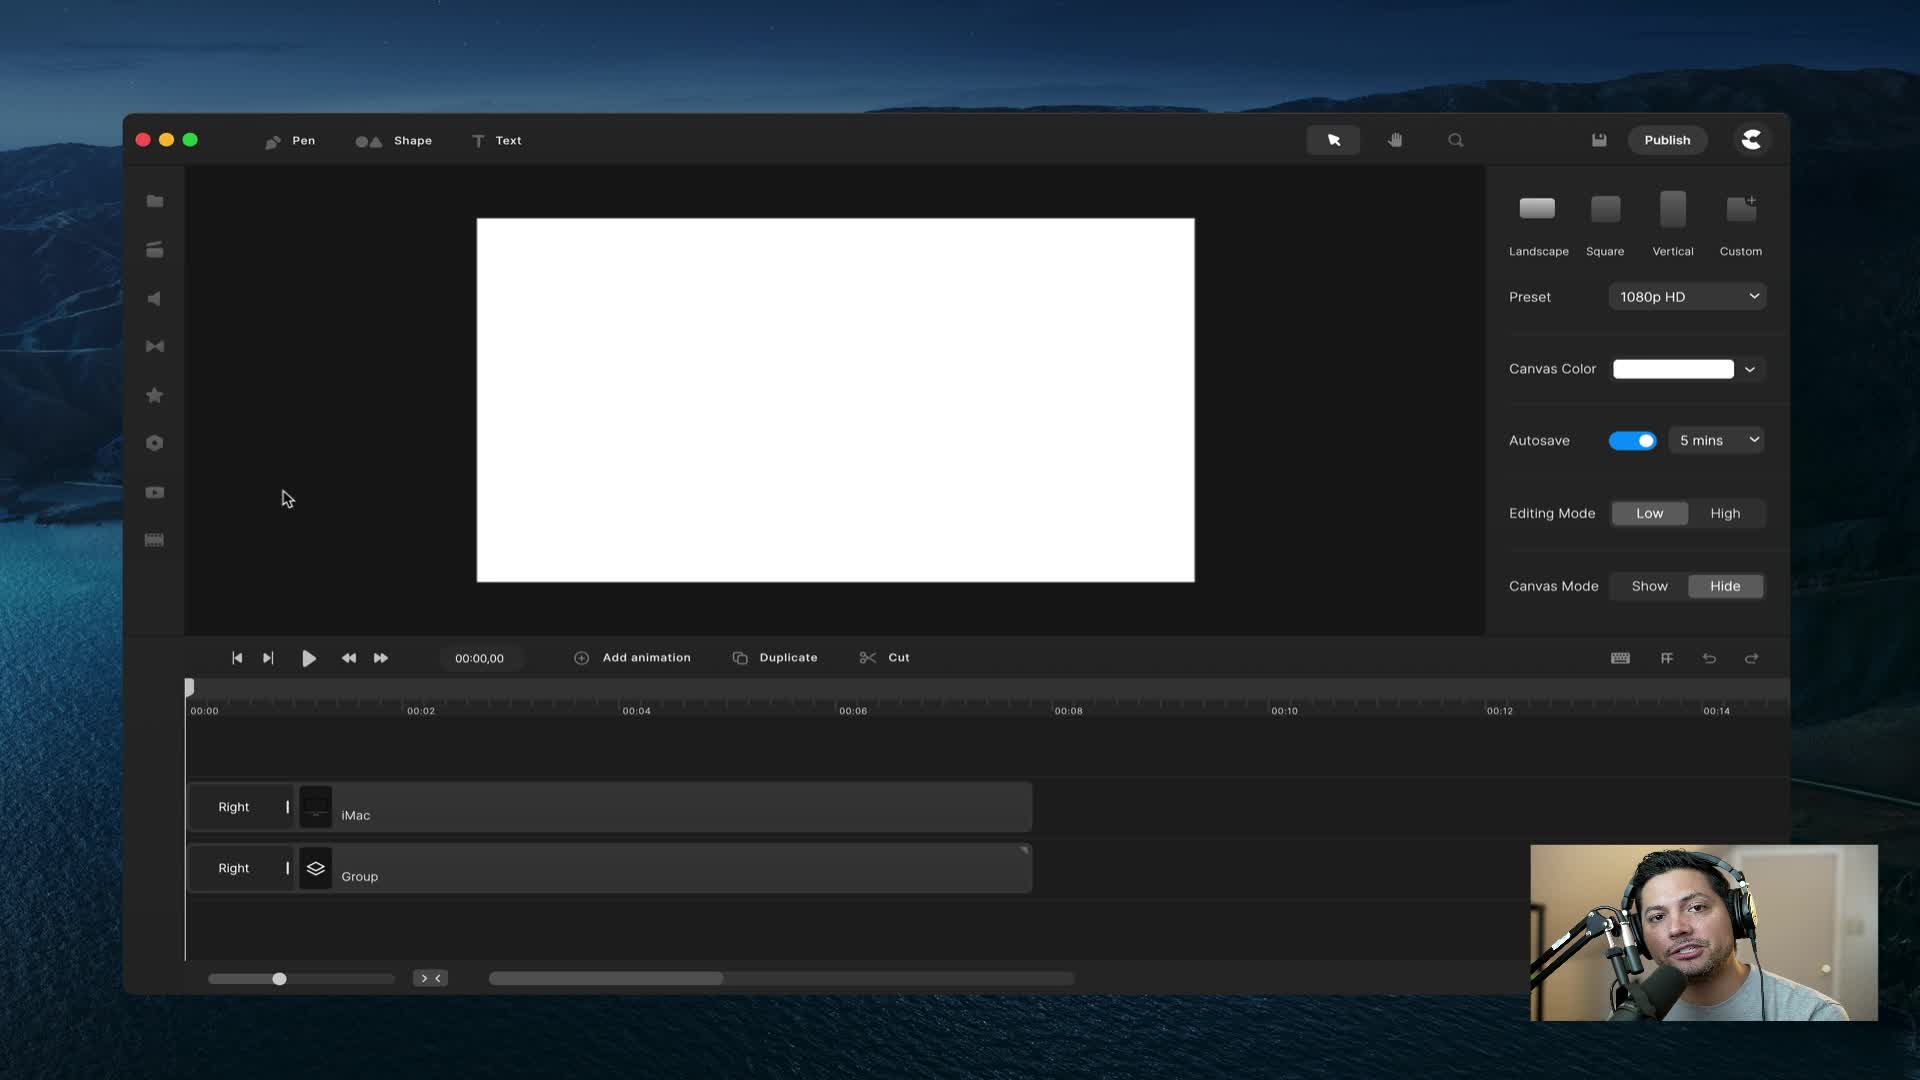The image size is (1920, 1080).
Task: Choose the Vertical canvas layout
Action: (x=1673, y=224)
